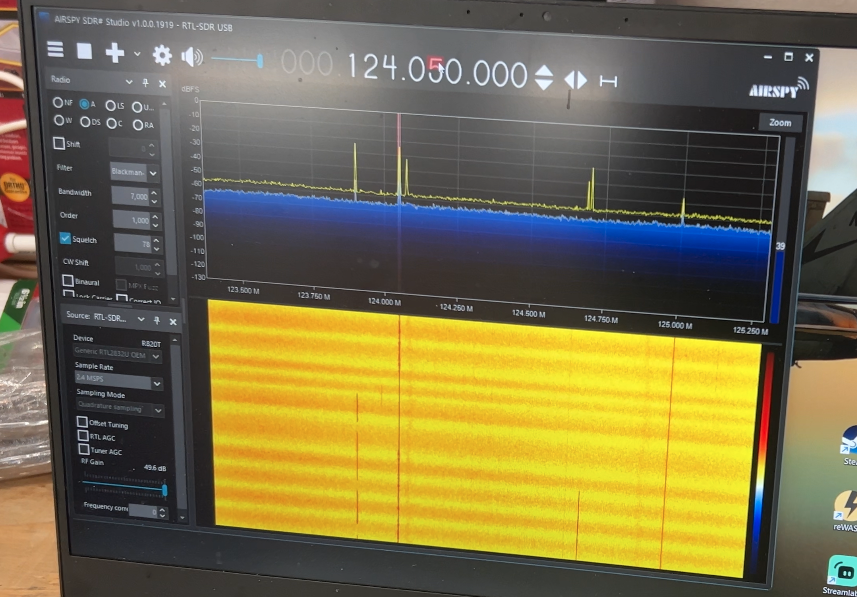Viewport: 857px width, 597px height.
Task: Enable the RTL AGC checkbox
Action: 83,435
